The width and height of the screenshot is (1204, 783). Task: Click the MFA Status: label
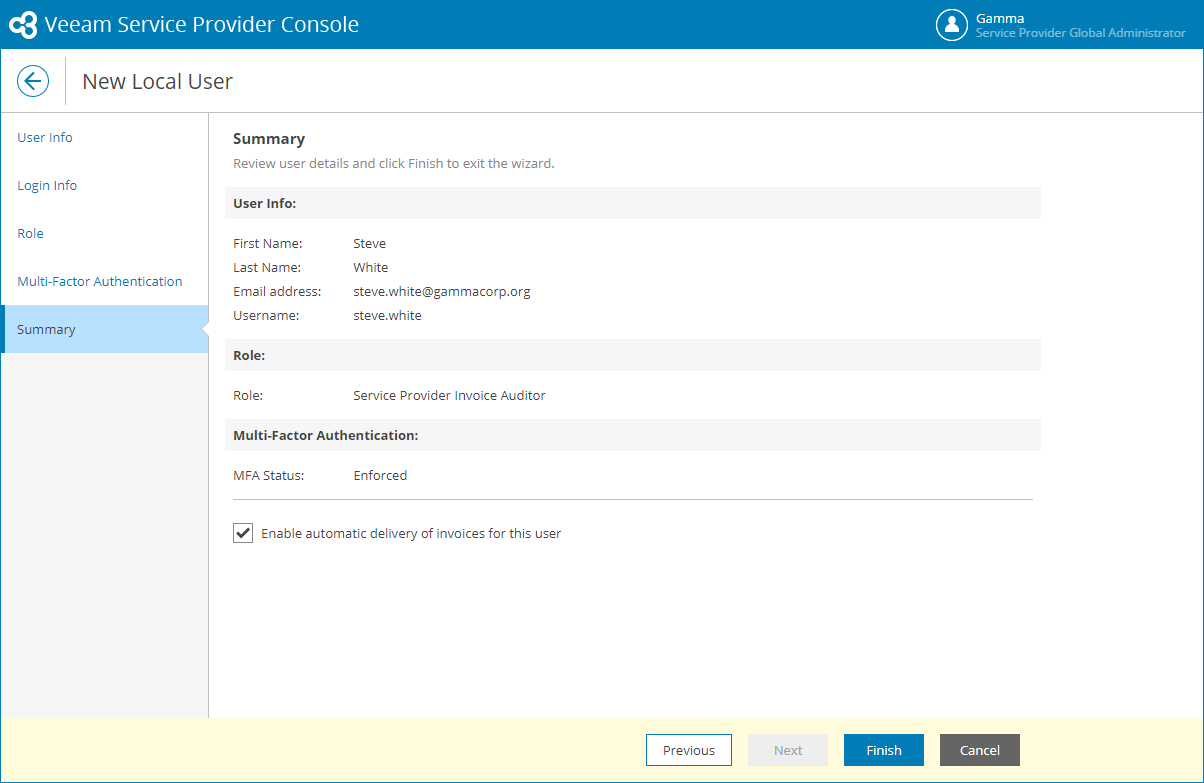[x=269, y=475]
